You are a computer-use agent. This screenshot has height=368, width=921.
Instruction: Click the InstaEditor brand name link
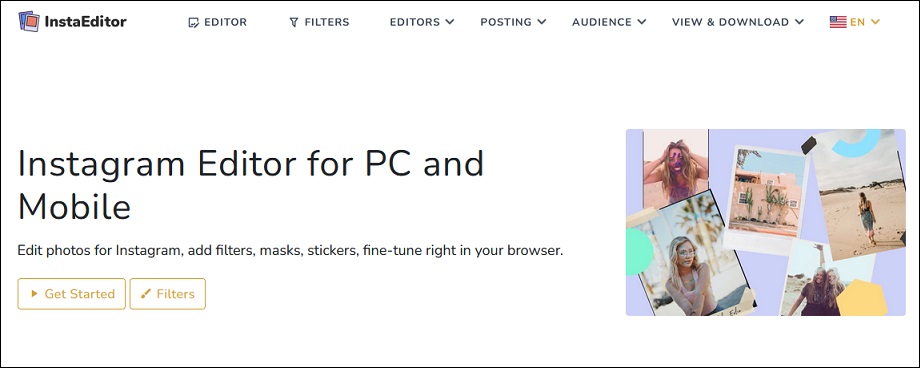pyautogui.click(x=85, y=22)
